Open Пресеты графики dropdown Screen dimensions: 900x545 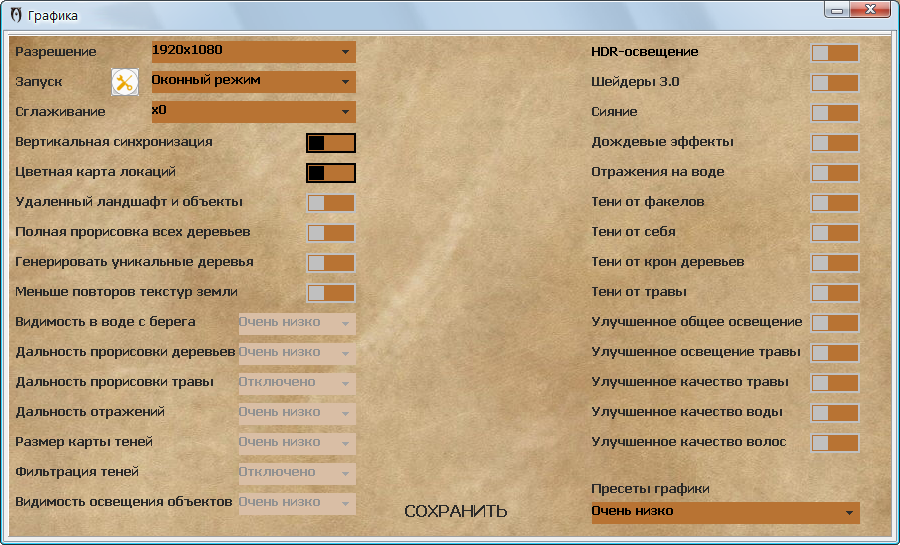click(x=725, y=512)
